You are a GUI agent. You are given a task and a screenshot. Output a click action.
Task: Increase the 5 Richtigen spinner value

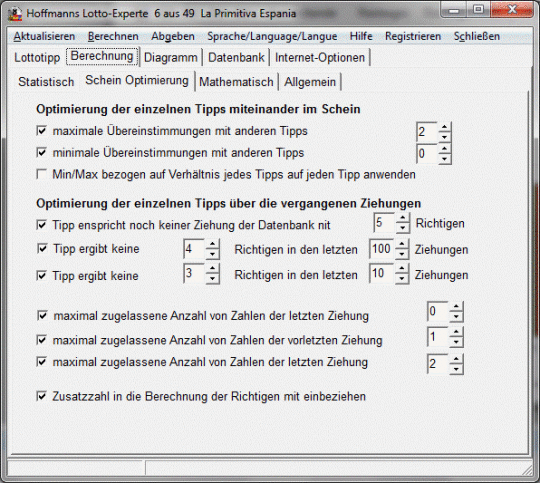[x=402, y=218]
